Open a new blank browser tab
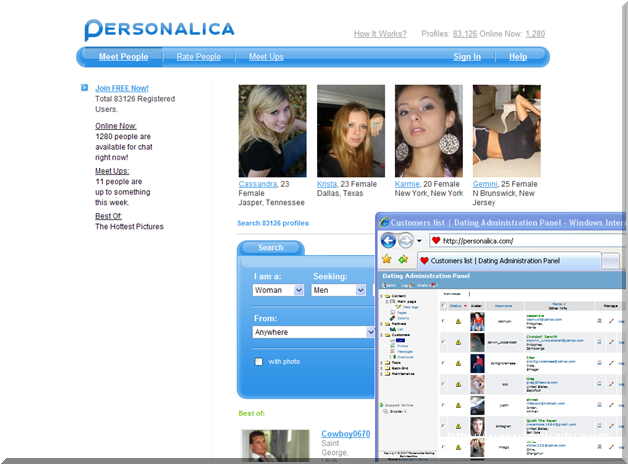 tap(610, 261)
